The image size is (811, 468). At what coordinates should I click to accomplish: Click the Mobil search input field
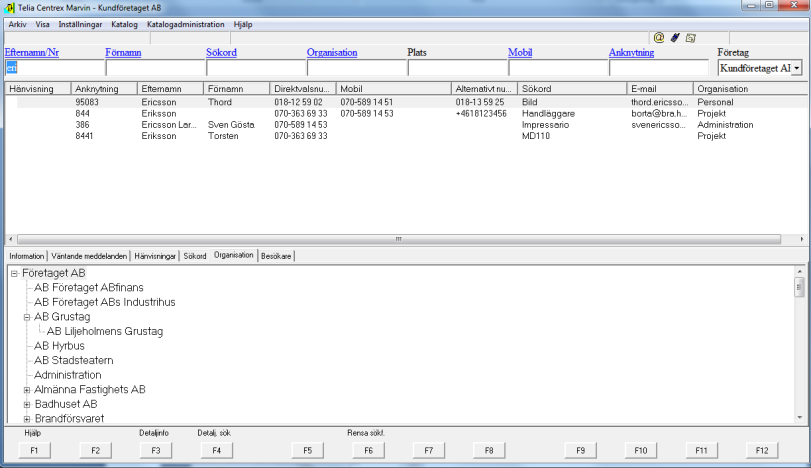(558, 68)
